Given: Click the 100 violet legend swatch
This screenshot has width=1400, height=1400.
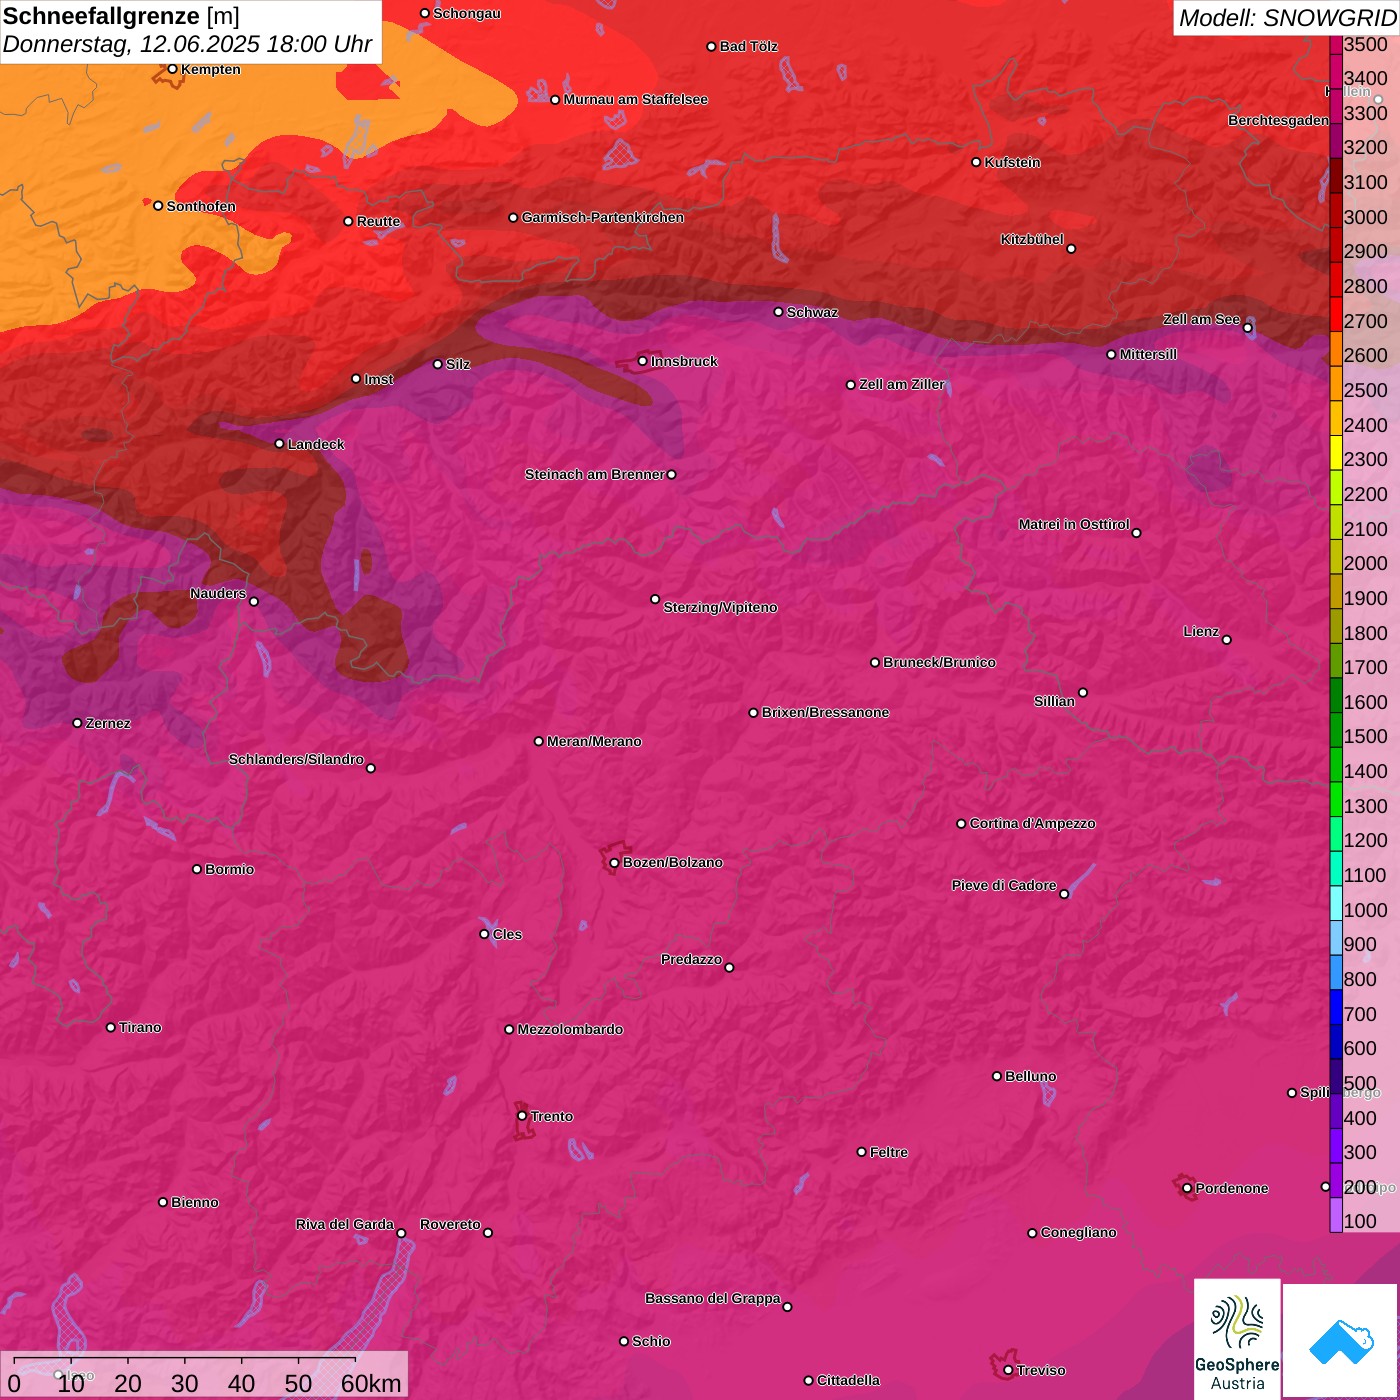Looking at the screenshot, I should [x=1336, y=1214].
